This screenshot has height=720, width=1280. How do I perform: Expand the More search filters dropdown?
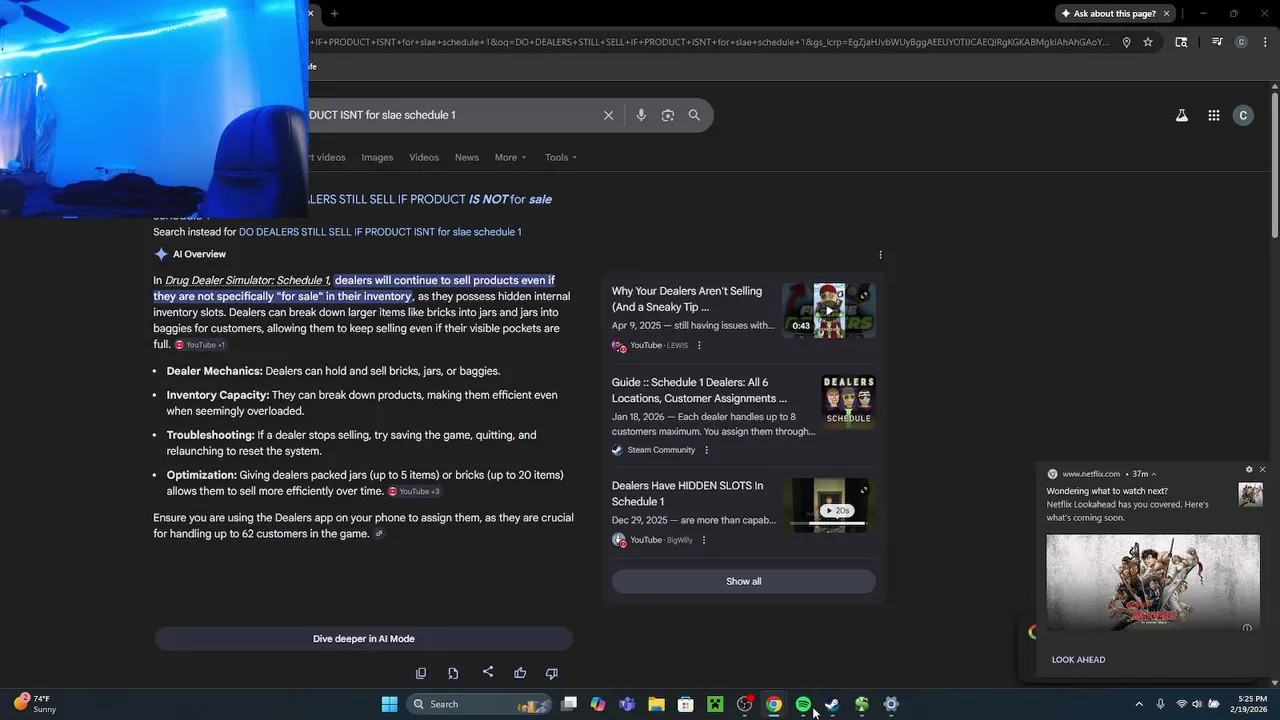tap(510, 158)
